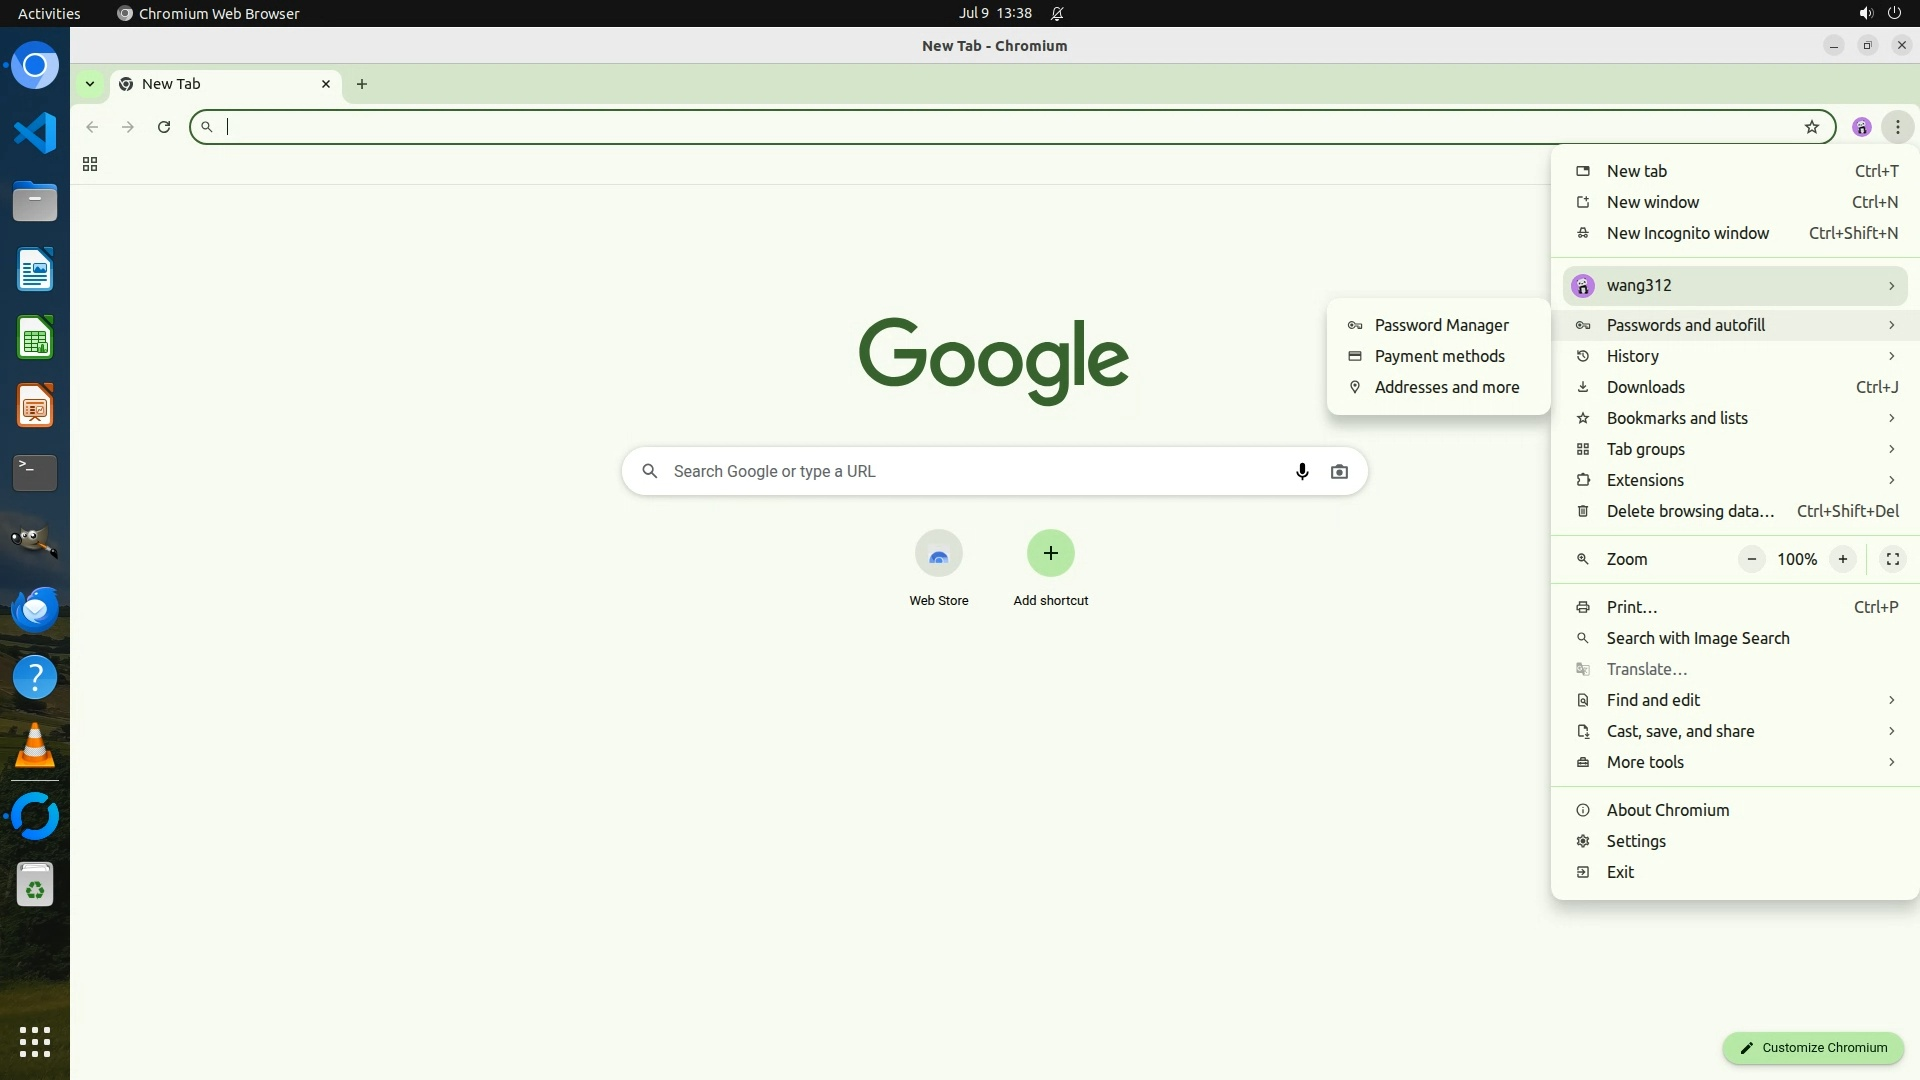Open Search by image camera icon
The image size is (1920, 1080).
coord(1339,471)
